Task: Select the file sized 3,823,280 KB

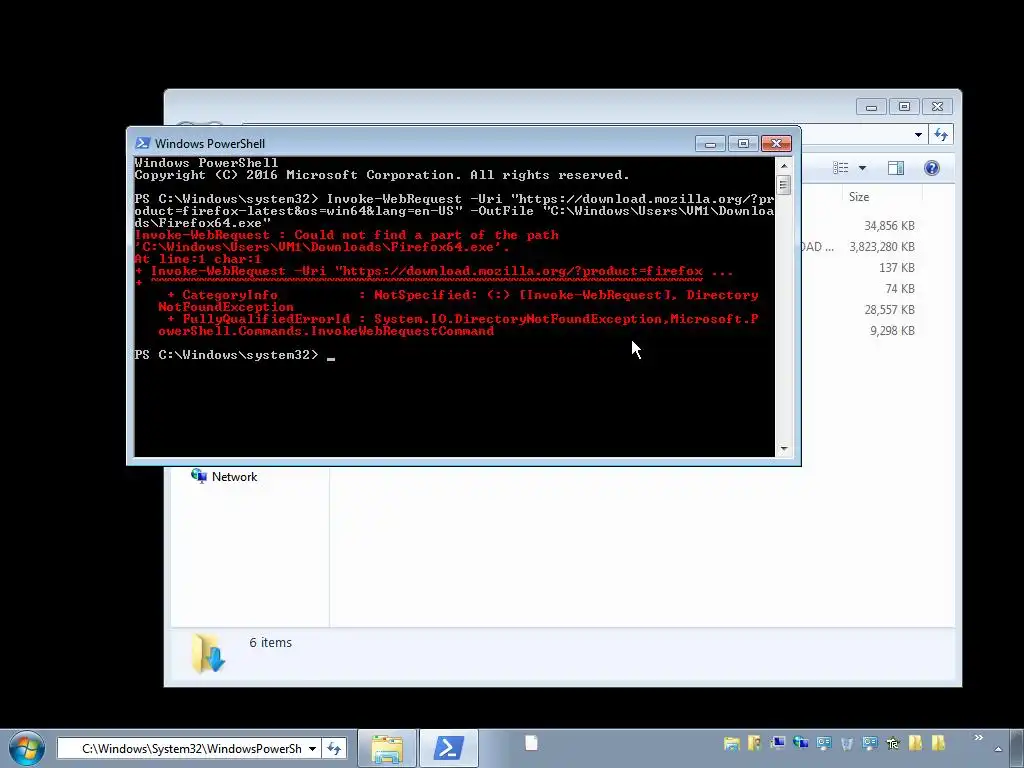Action: click(x=882, y=247)
